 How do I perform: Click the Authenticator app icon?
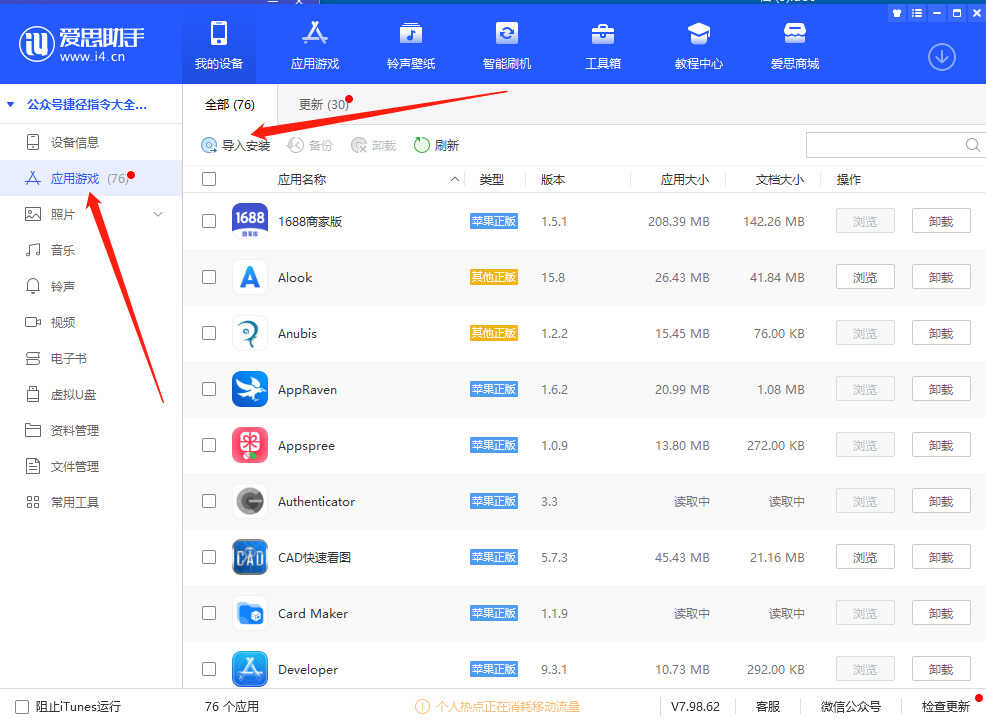[250, 501]
